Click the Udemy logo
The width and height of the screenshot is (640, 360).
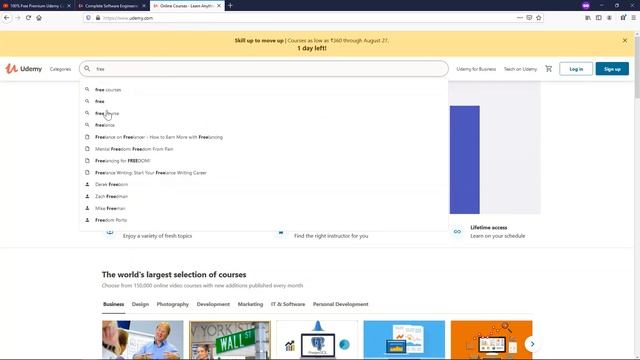click(24, 69)
